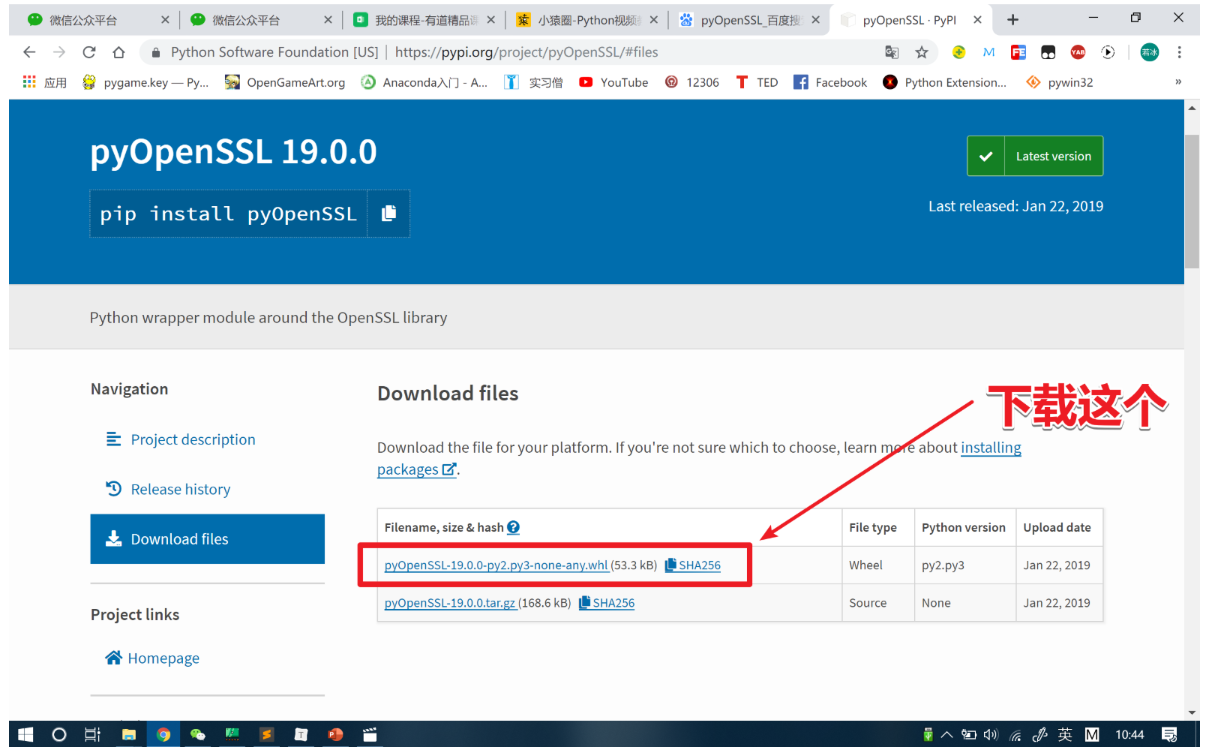Open new browser tab with plus button
Viewport: 1213px width, 748px height.
pyautogui.click(x=1013, y=19)
